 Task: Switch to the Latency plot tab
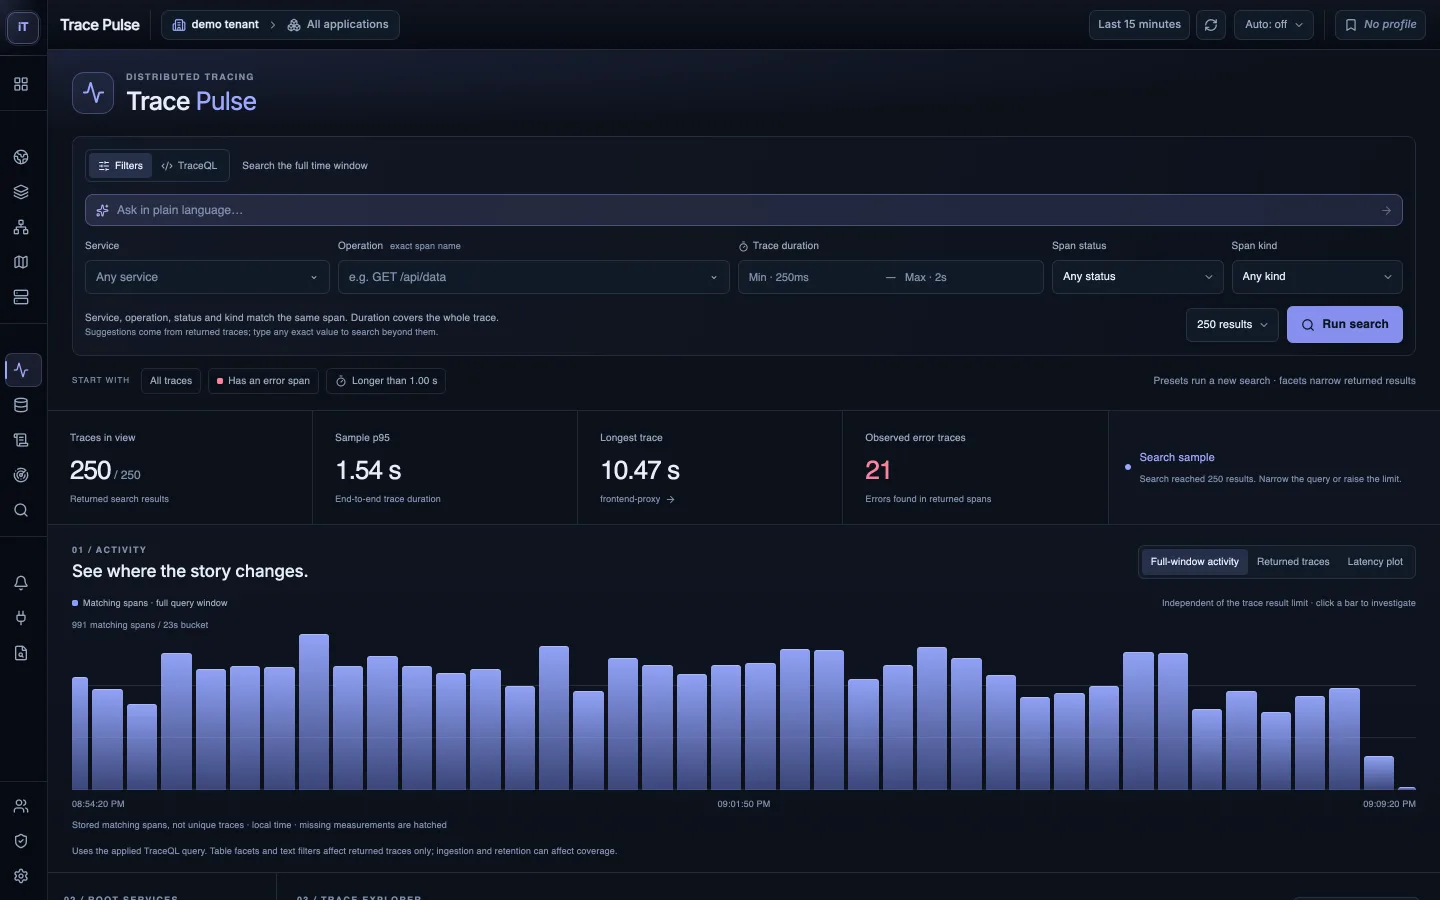(x=1375, y=562)
